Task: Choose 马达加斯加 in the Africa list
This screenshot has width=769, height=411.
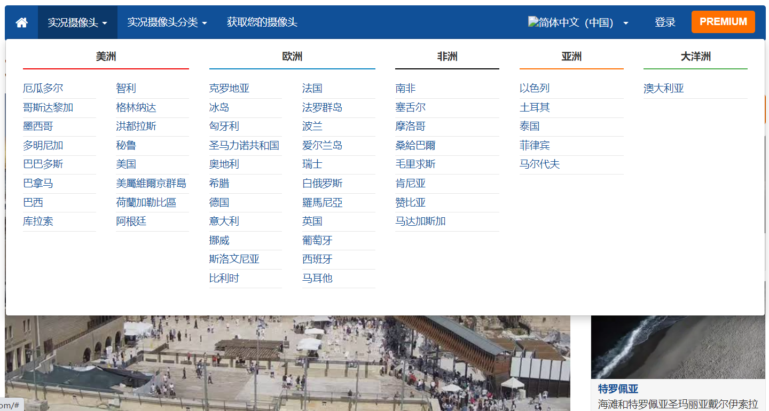Action: [420, 221]
